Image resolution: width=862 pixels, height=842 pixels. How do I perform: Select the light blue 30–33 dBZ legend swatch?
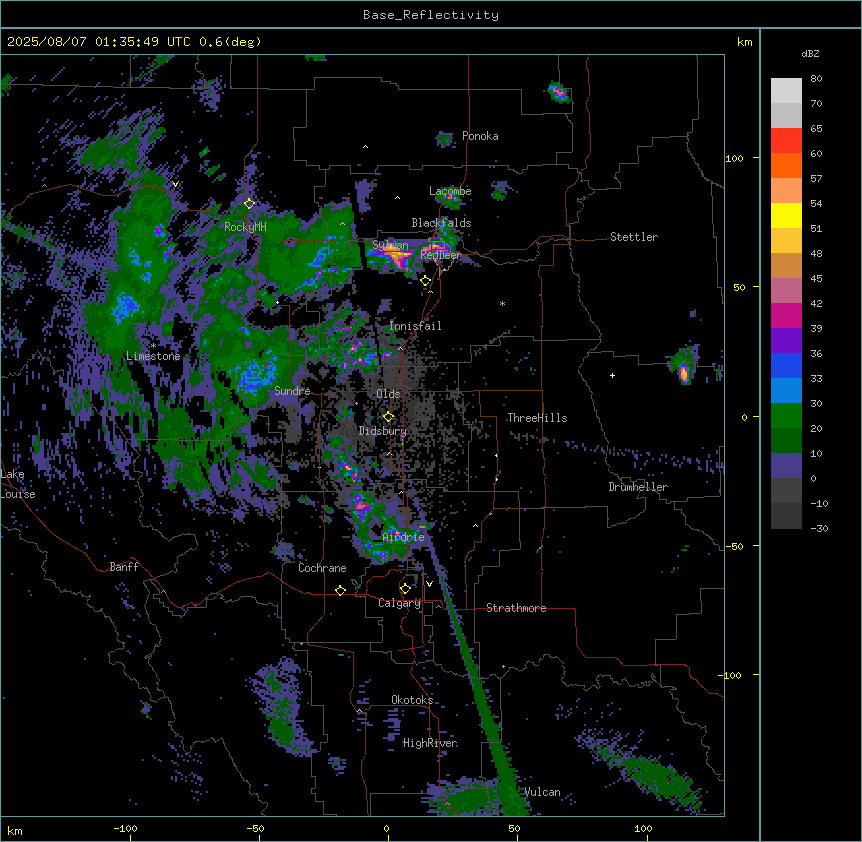[786, 391]
